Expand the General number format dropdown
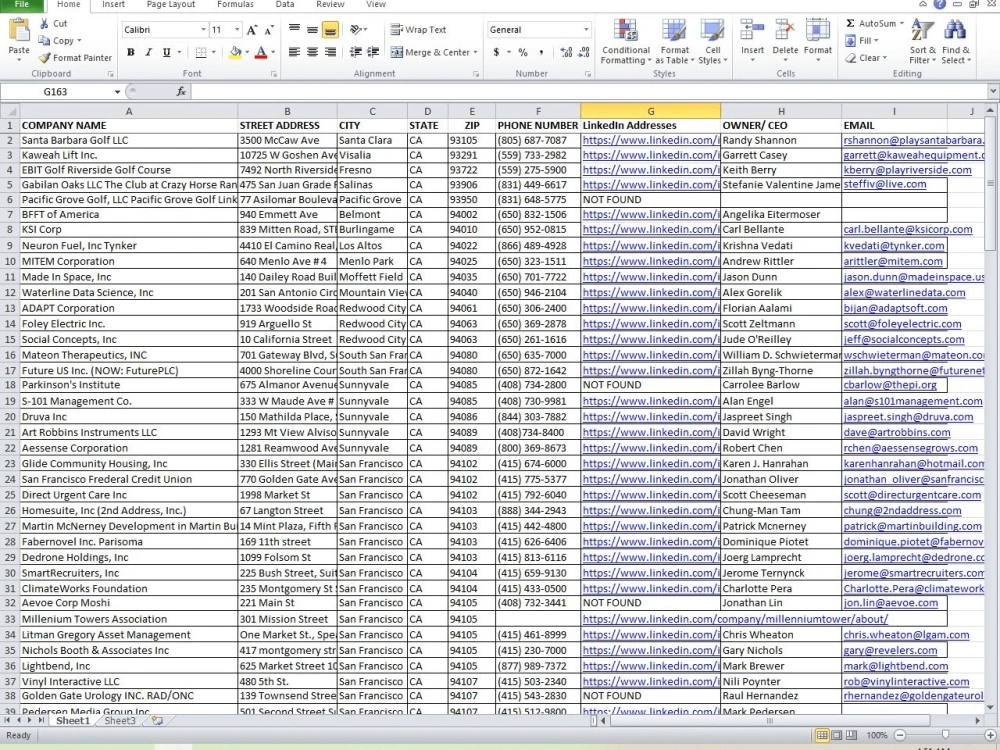1000x750 pixels. coord(586,29)
